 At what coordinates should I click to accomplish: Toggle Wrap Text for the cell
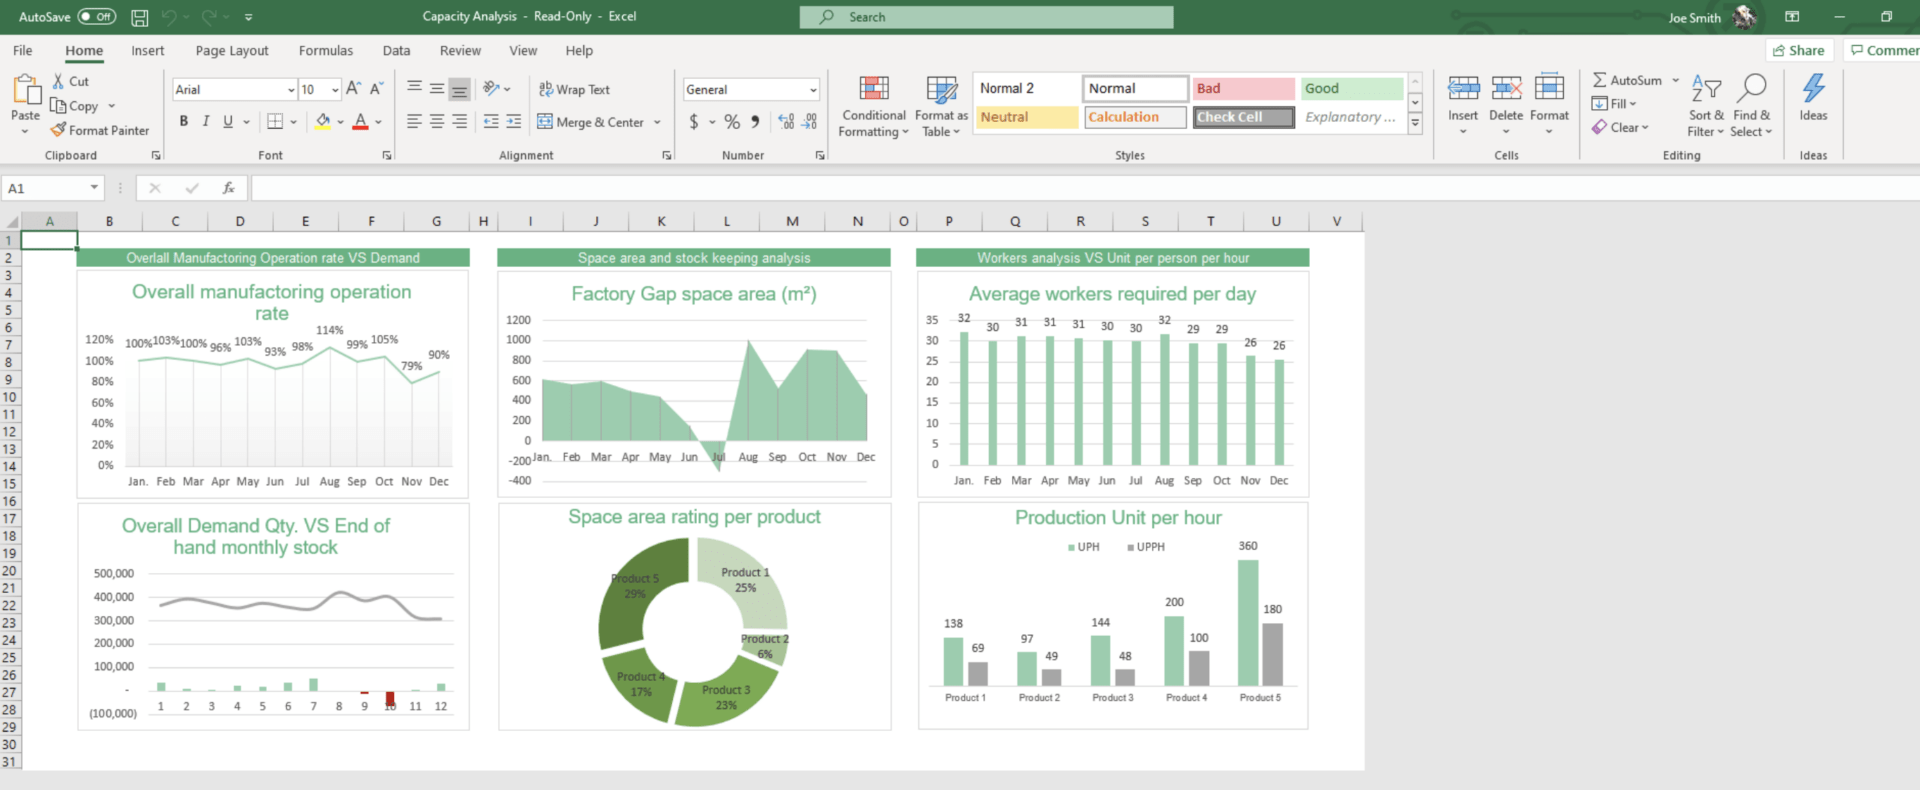pos(574,89)
